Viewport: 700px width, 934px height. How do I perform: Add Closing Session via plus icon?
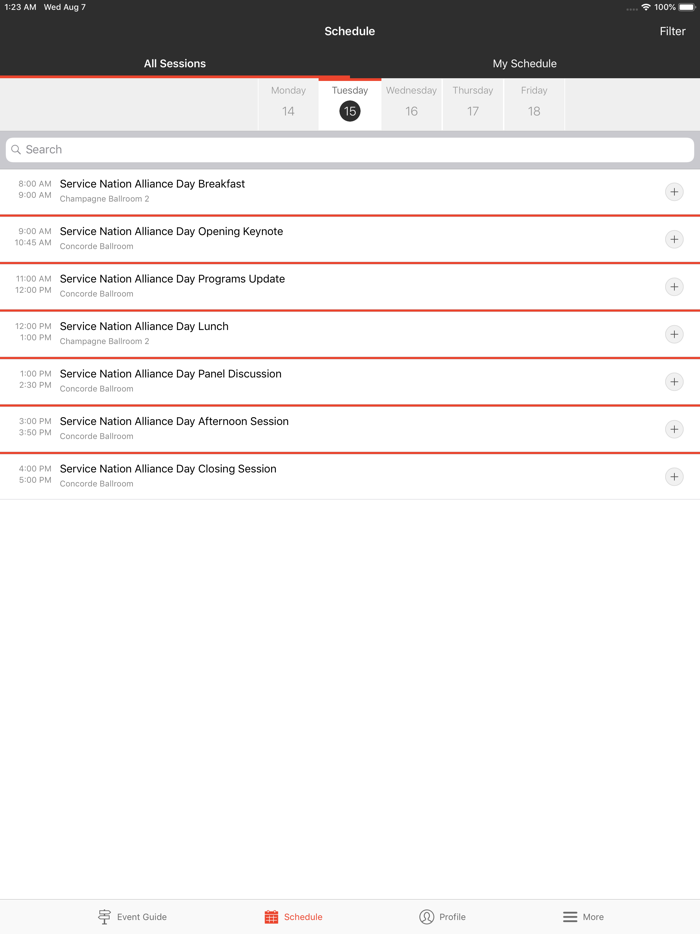pos(674,477)
